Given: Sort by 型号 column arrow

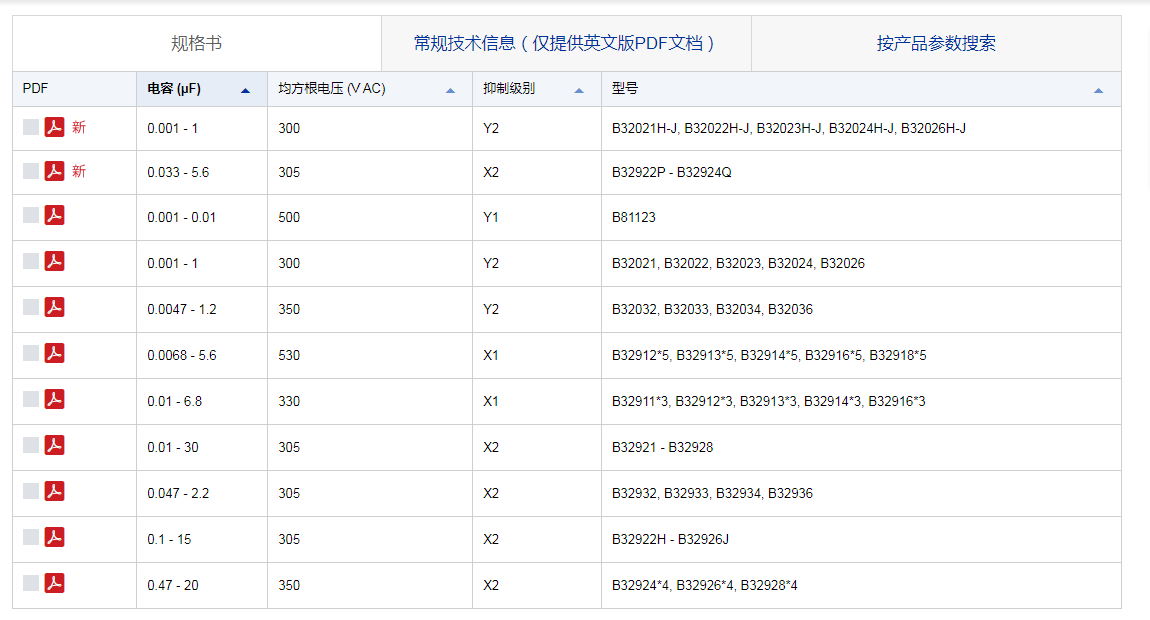Looking at the screenshot, I should pyautogui.click(x=1098, y=90).
